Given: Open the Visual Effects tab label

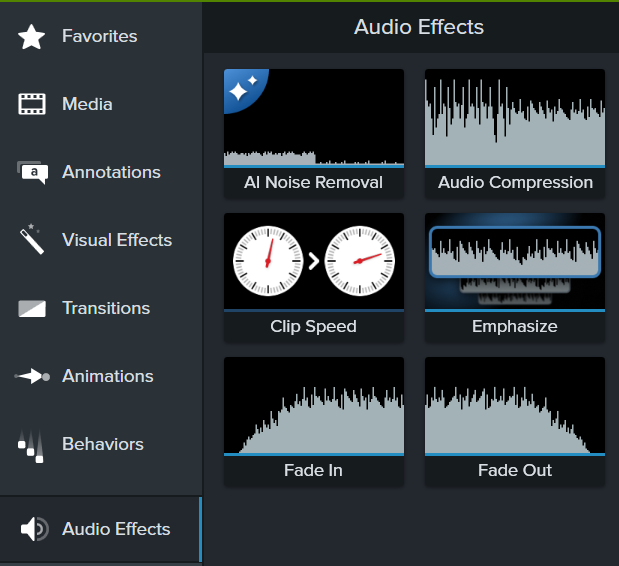Looking at the screenshot, I should pyautogui.click(x=117, y=240).
